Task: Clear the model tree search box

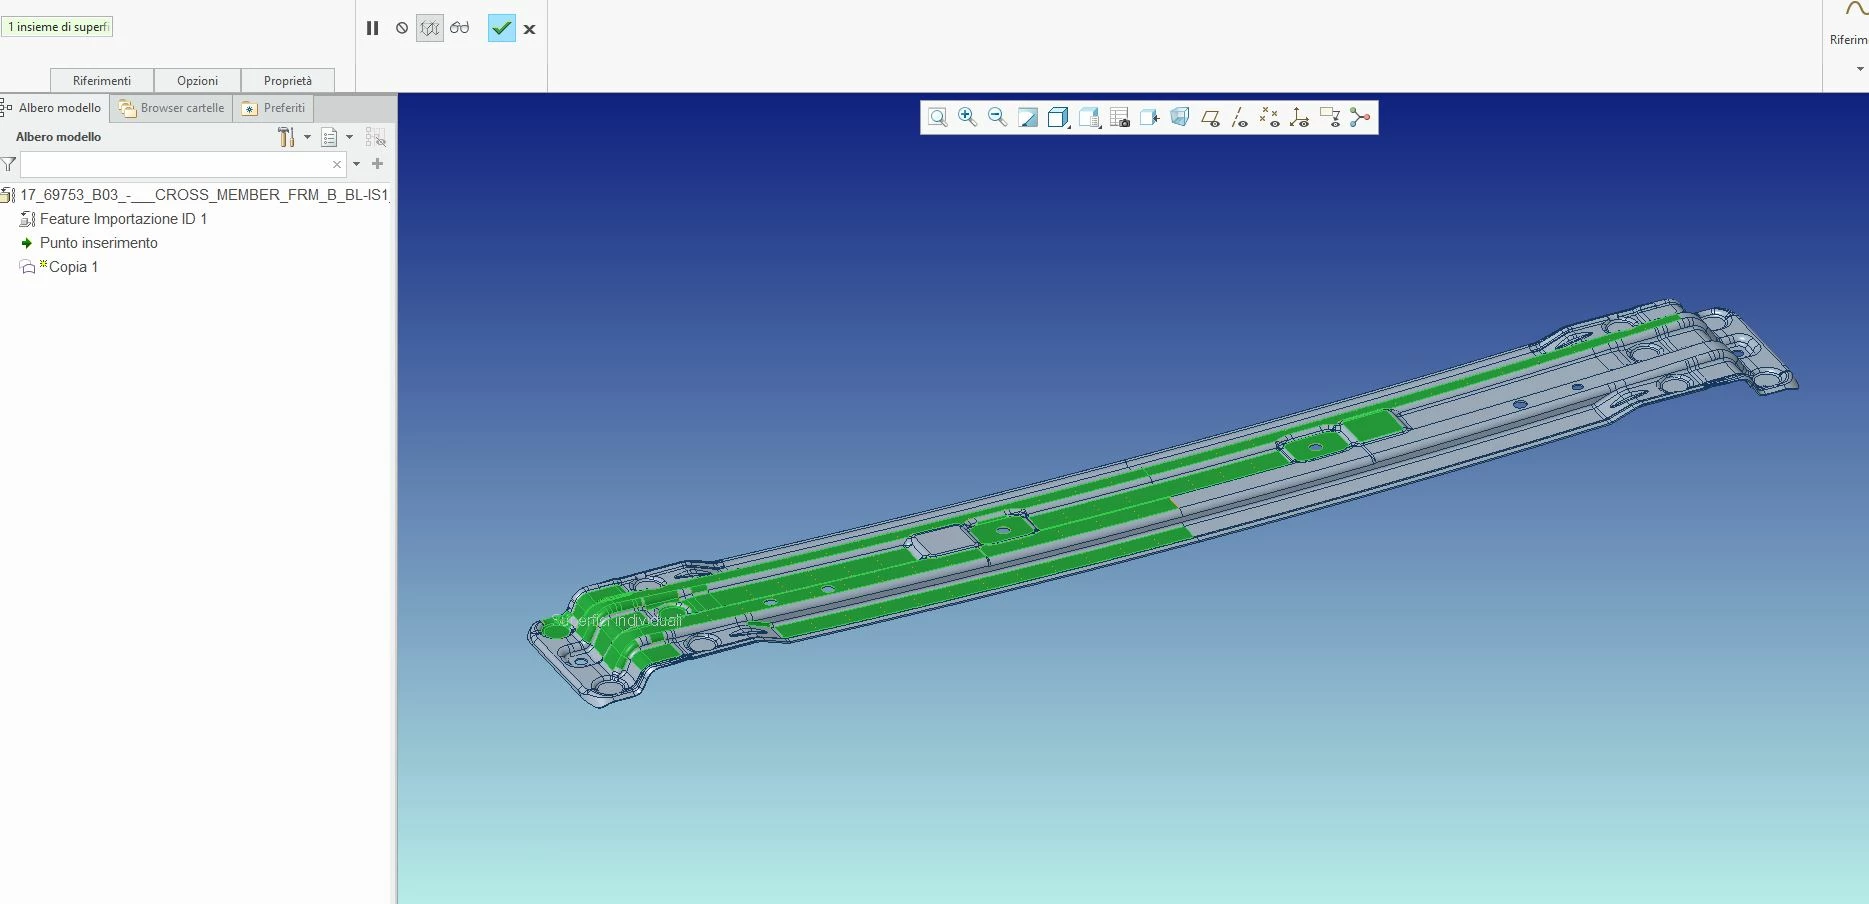Action: point(337,164)
